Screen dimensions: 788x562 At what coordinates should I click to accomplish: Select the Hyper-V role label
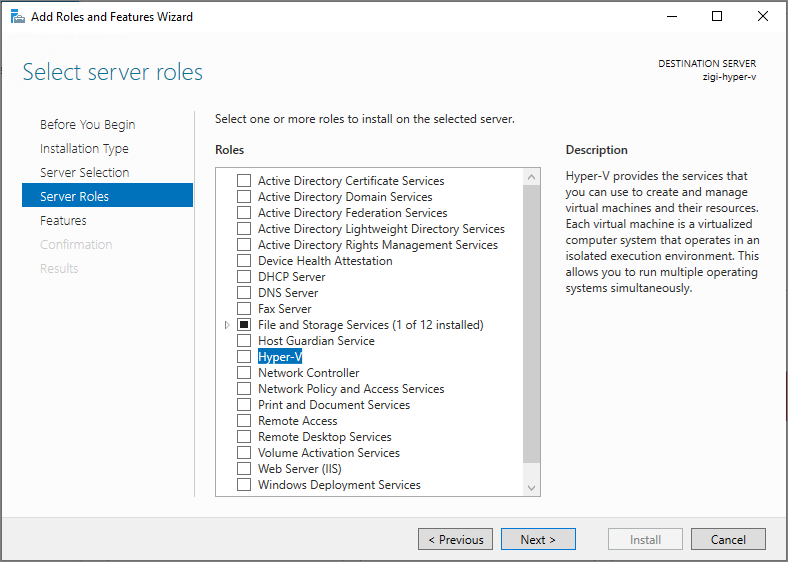coord(280,357)
